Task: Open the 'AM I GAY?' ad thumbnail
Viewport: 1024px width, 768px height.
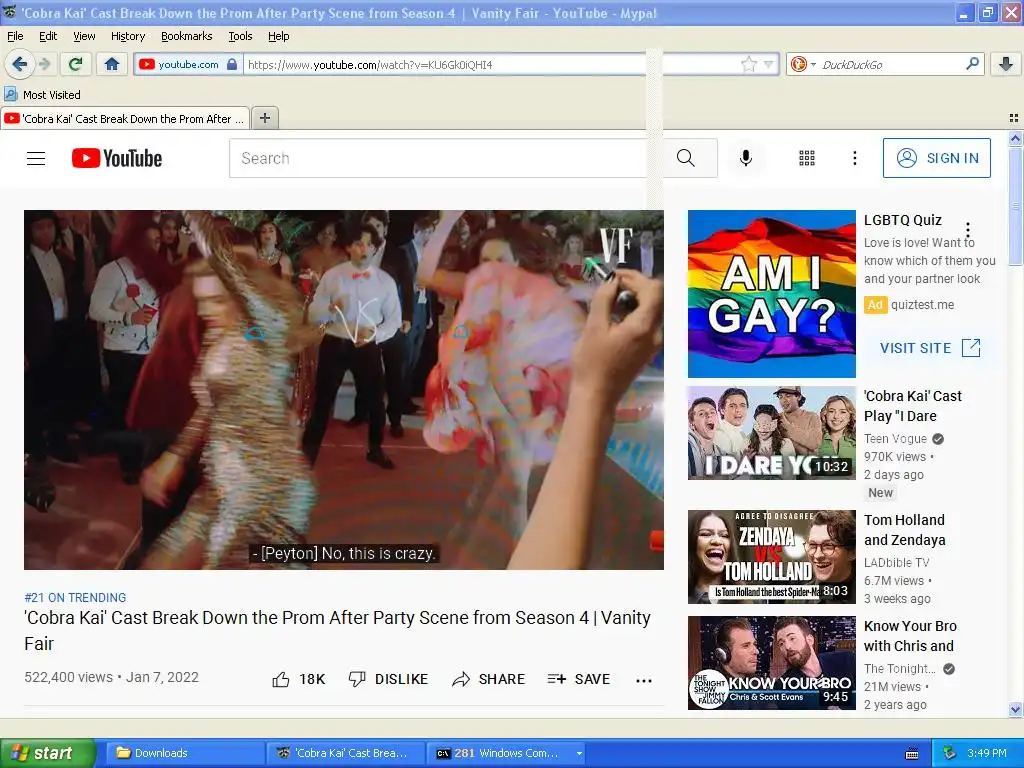Action: (x=771, y=294)
